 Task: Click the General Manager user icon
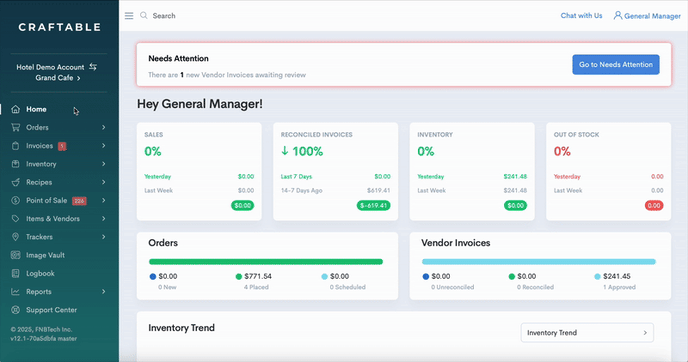(x=617, y=15)
